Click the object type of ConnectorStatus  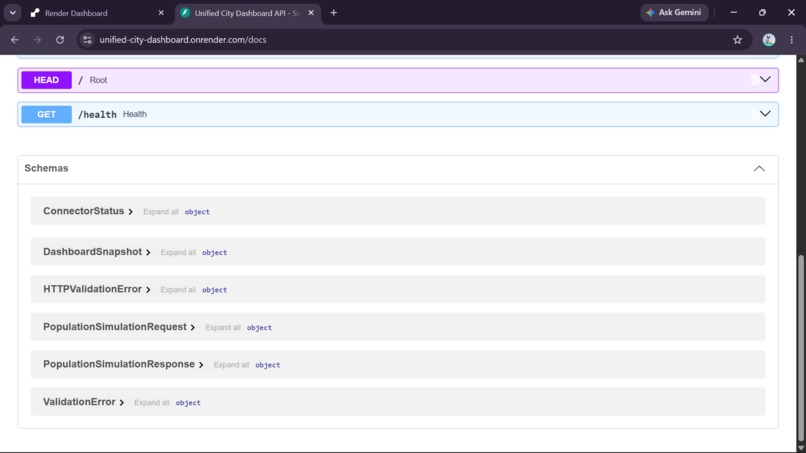197,212
